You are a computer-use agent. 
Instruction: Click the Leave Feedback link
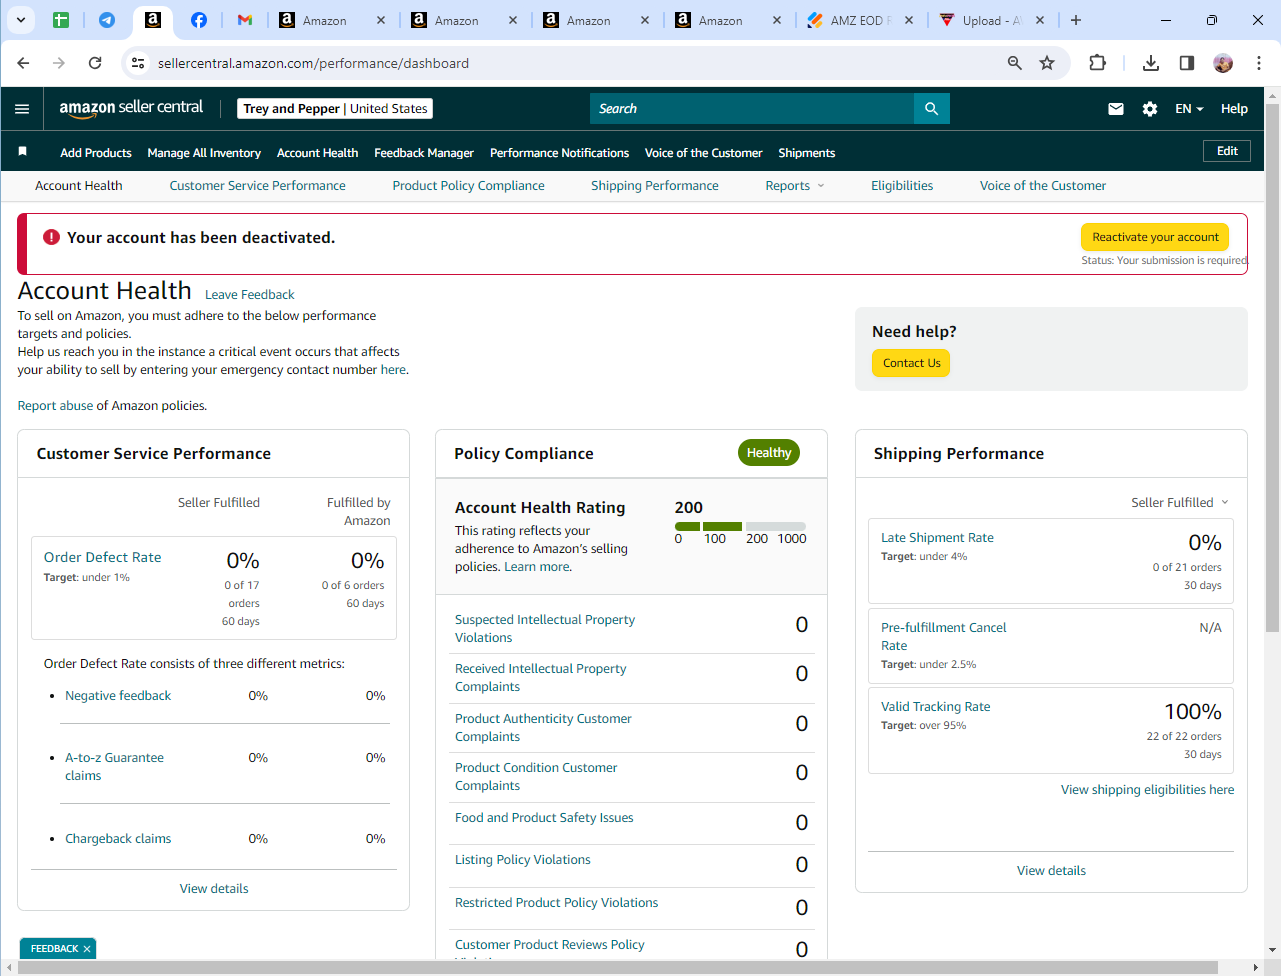250,295
